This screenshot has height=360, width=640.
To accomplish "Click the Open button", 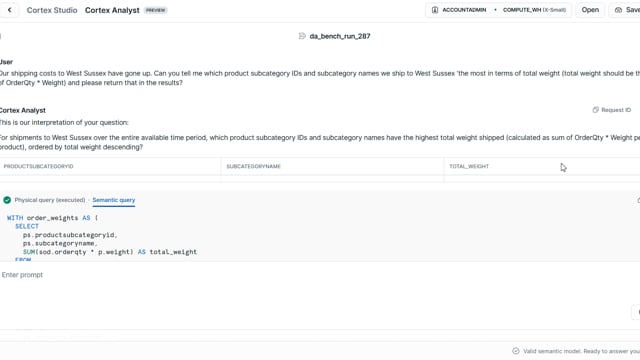I will (x=590, y=10).
